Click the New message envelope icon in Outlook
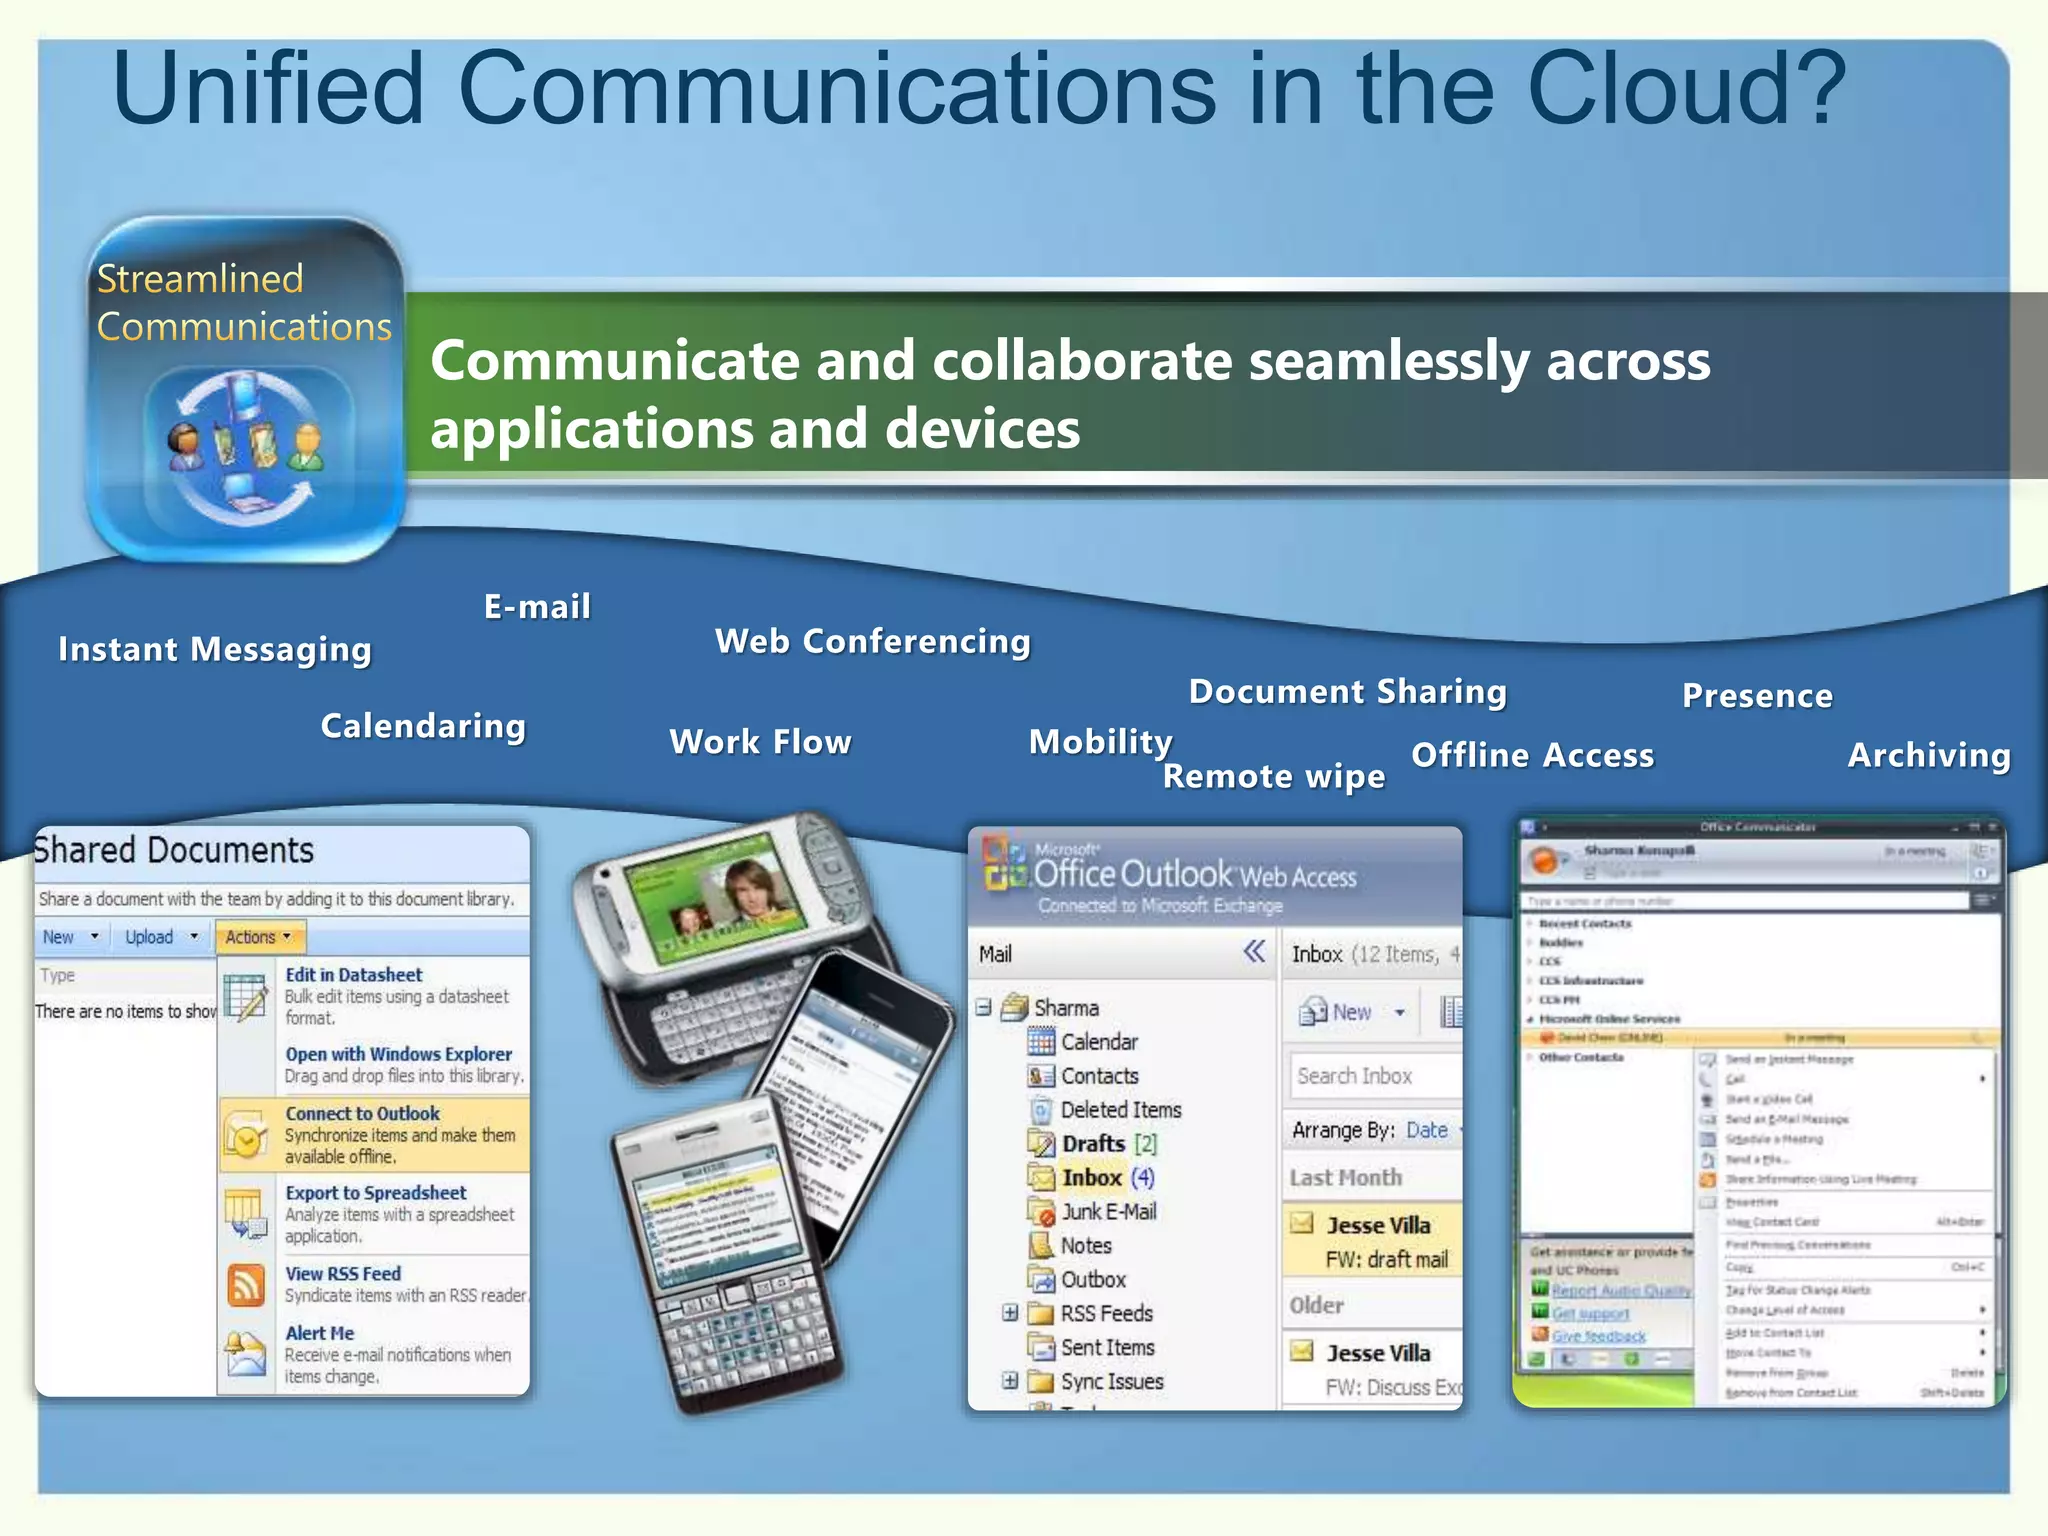The image size is (2048, 1536). tap(1312, 1012)
